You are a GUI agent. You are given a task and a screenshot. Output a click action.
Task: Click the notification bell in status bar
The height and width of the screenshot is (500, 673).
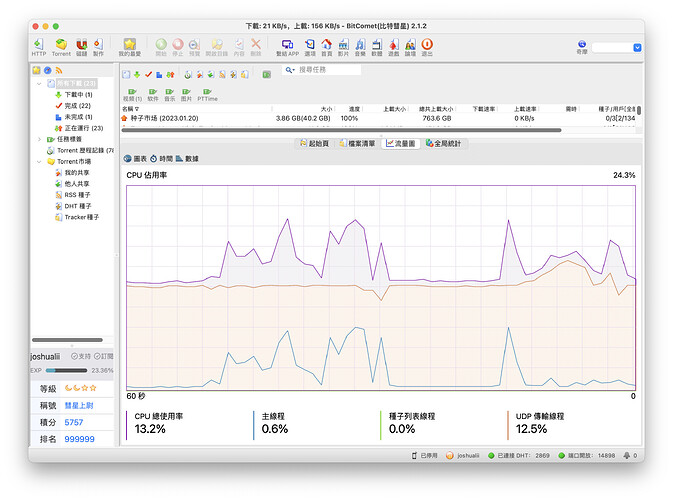[627, 455]
